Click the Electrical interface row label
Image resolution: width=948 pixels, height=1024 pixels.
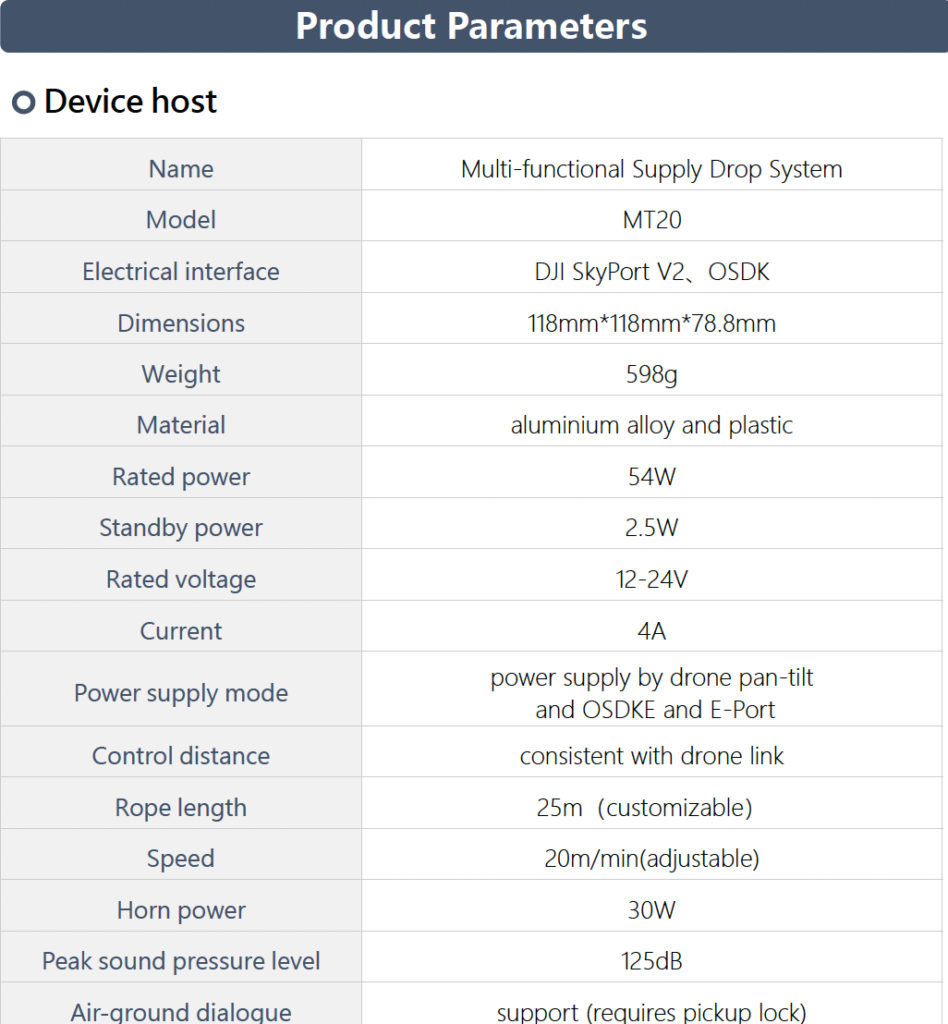point(181,272)
